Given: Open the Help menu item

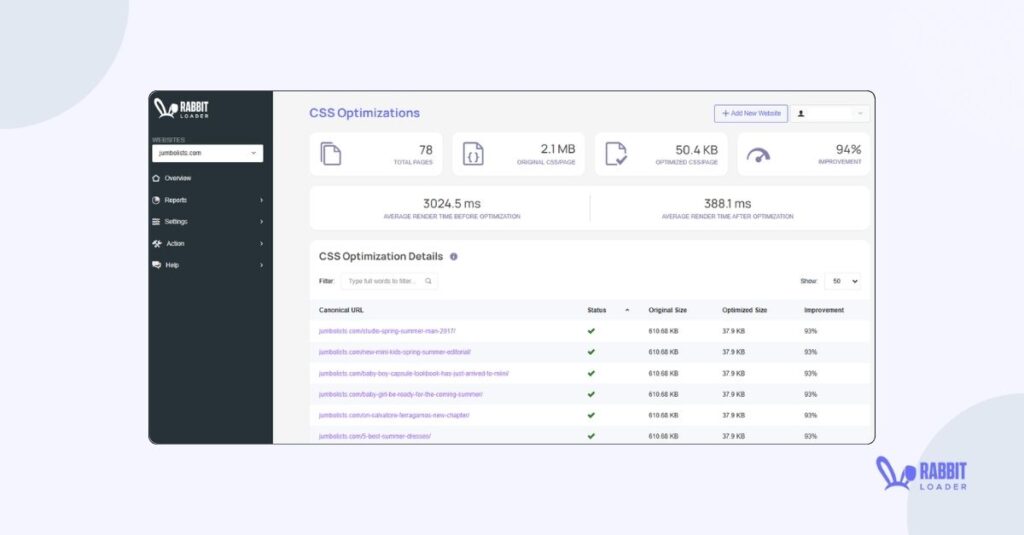Looking at the screenshot, I should [x=172, y=265].
